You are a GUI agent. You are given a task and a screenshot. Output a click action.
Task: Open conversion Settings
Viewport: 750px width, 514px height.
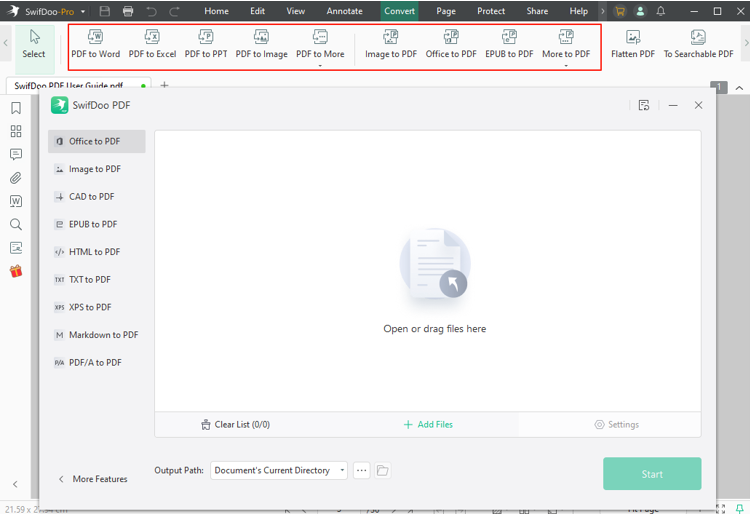pyautogui.click(x=617, y=425)
